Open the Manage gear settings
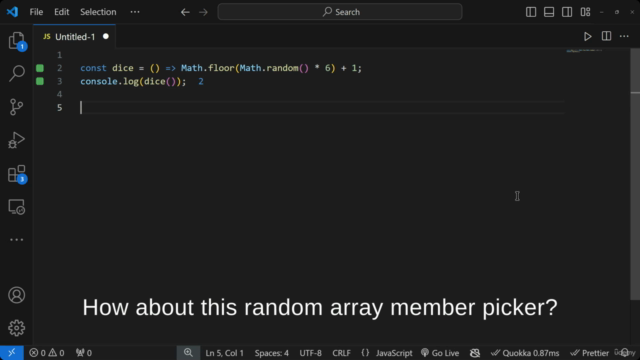640x360 pixels. pyautogui.click(x=16, y=328)
